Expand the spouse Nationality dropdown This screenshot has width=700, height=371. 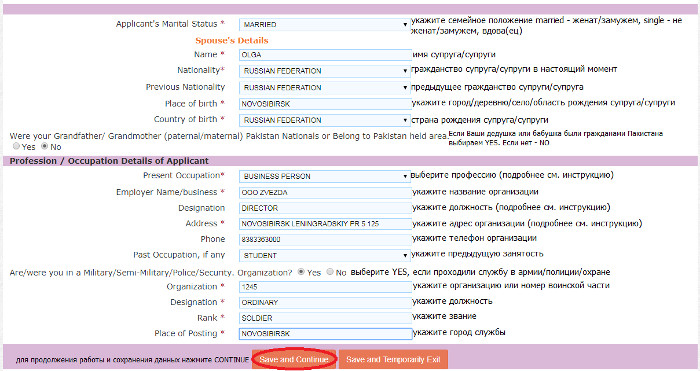coord(325,71)
